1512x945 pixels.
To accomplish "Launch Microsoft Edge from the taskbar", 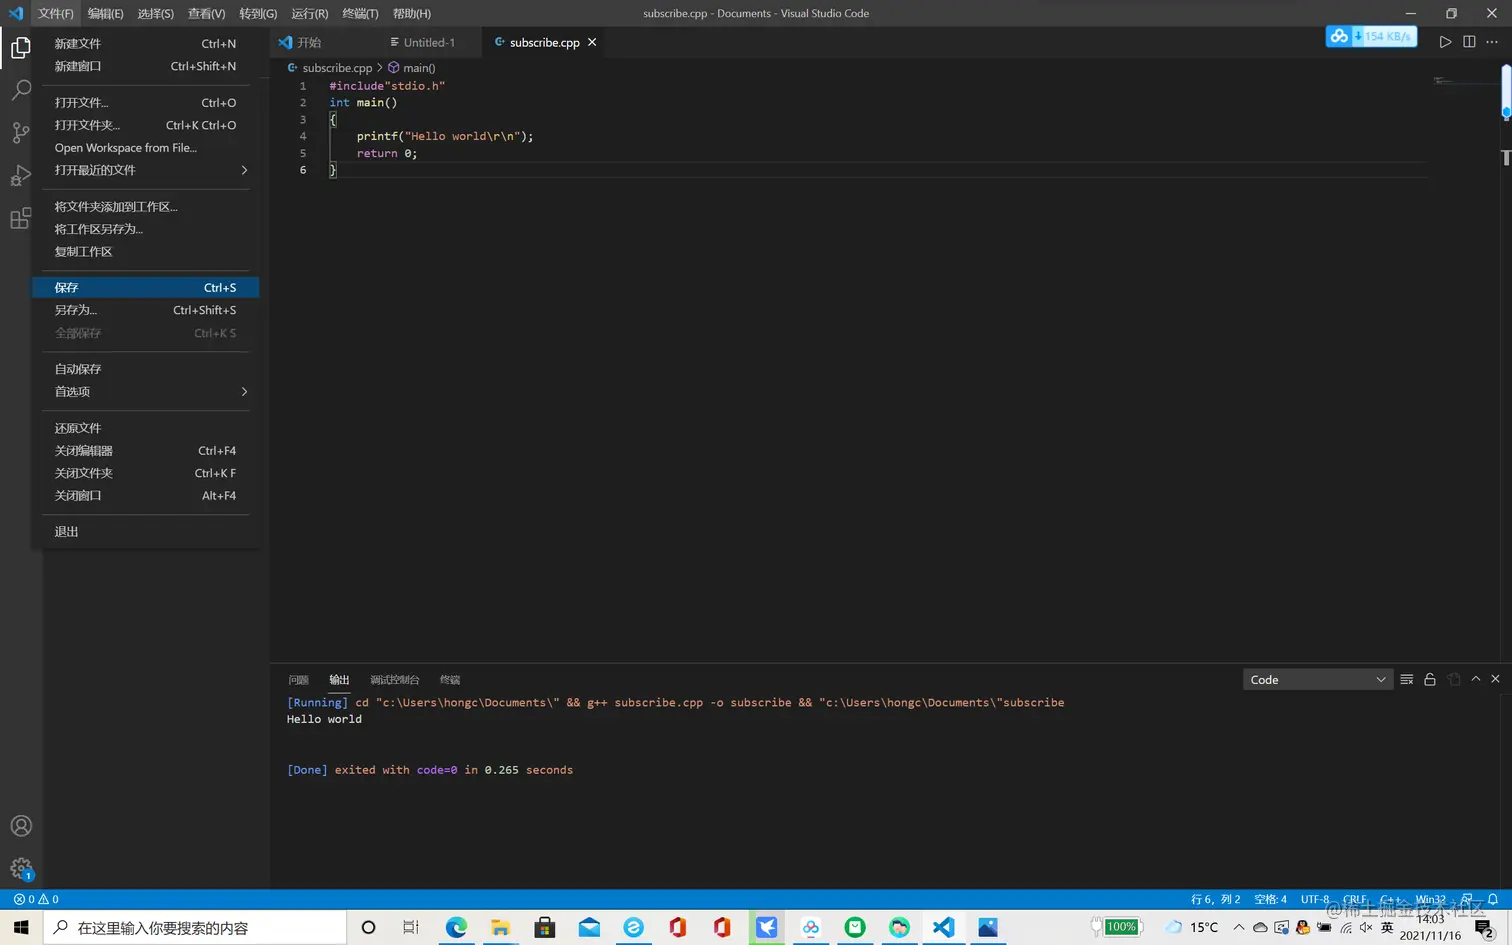I will 456,927.
